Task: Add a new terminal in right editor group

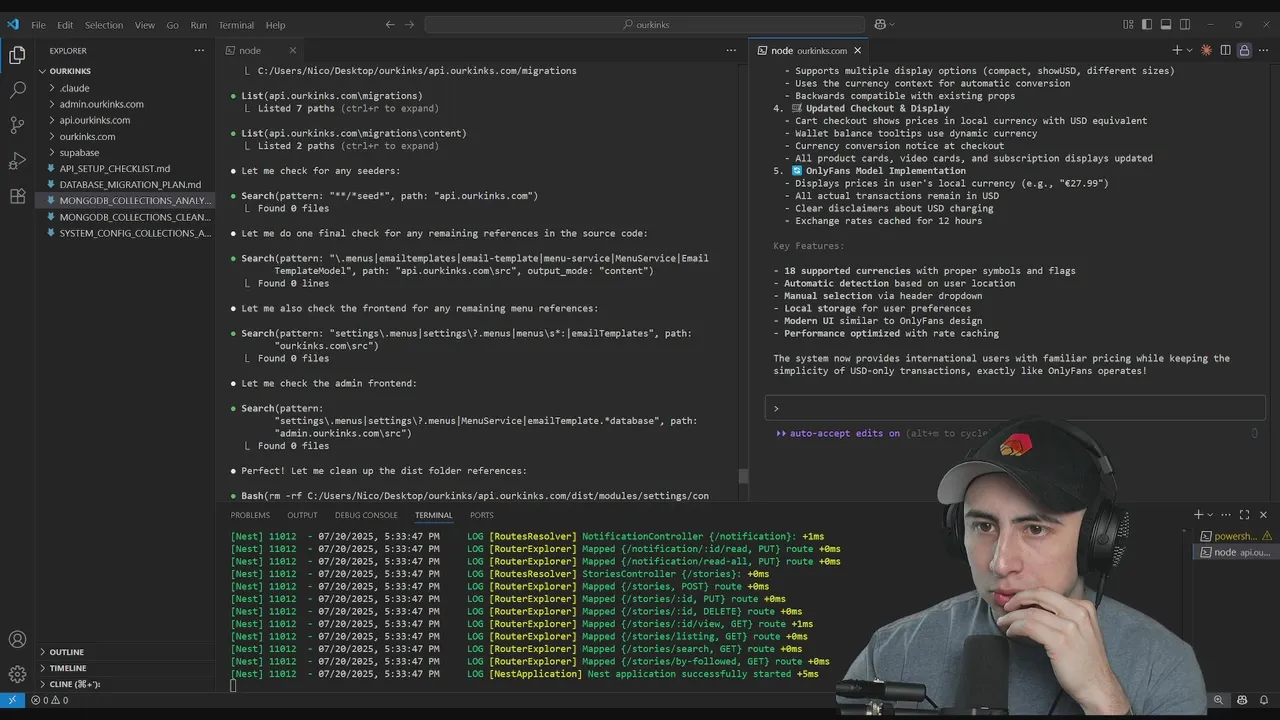Action: pyautogui.click(x=1177, y=50)
